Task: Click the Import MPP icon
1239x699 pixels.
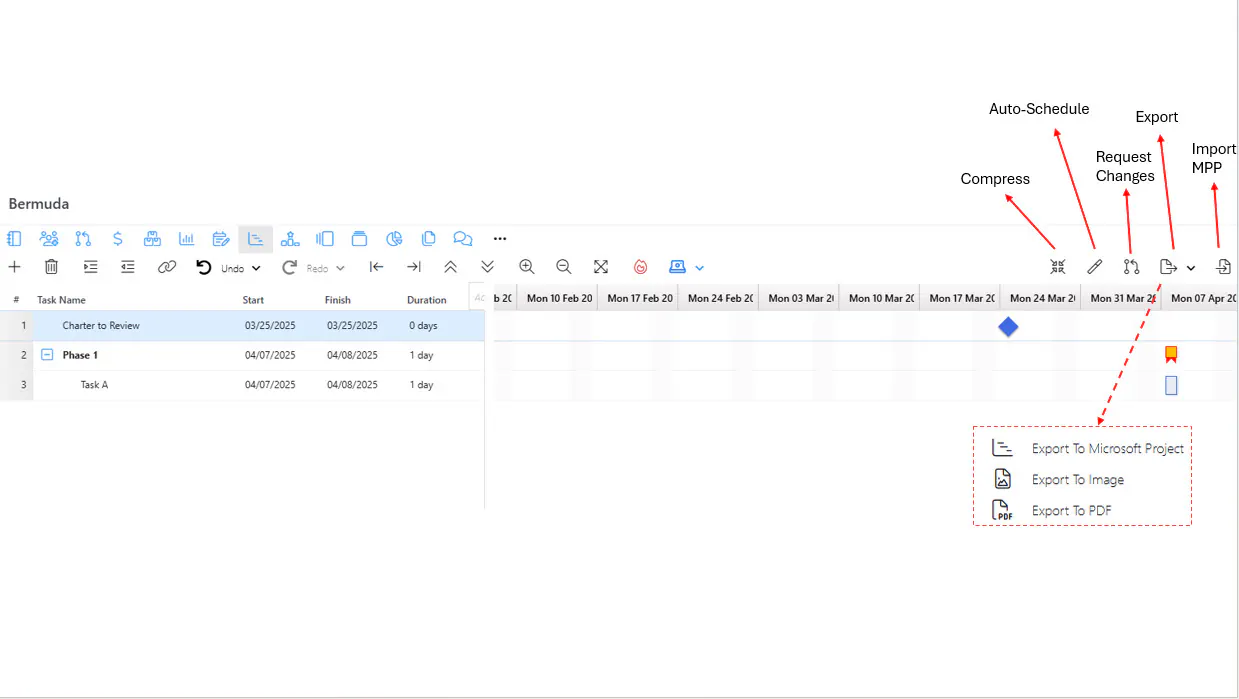Action: click(1223, 267)
